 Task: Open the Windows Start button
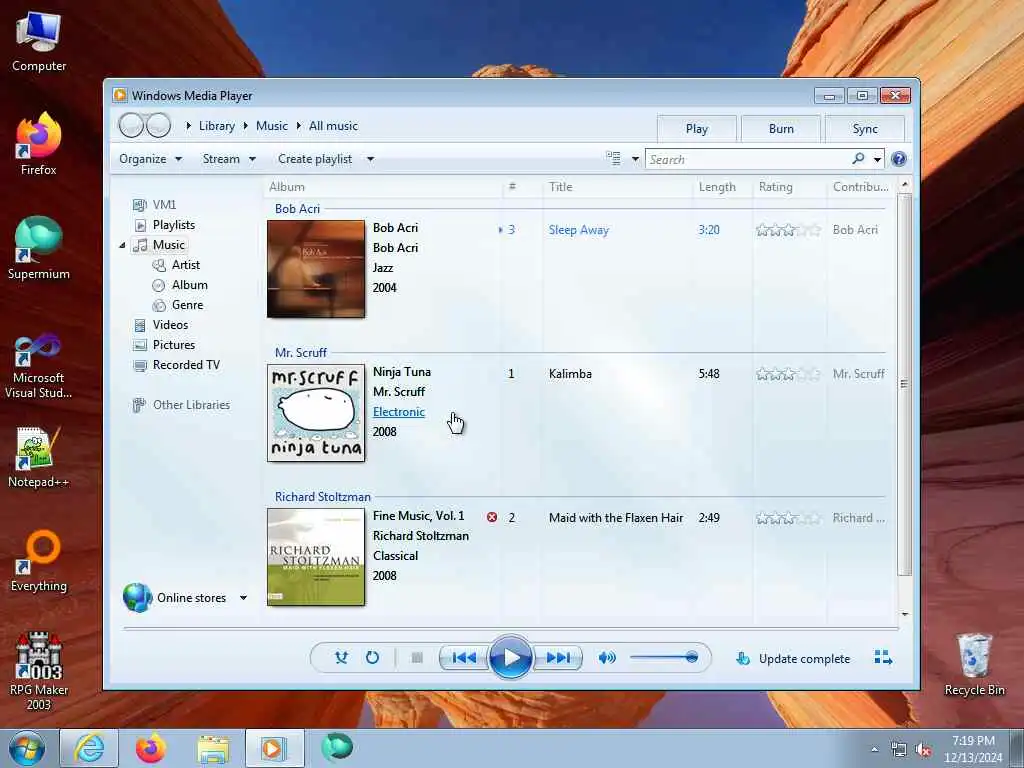click(27, 748)
